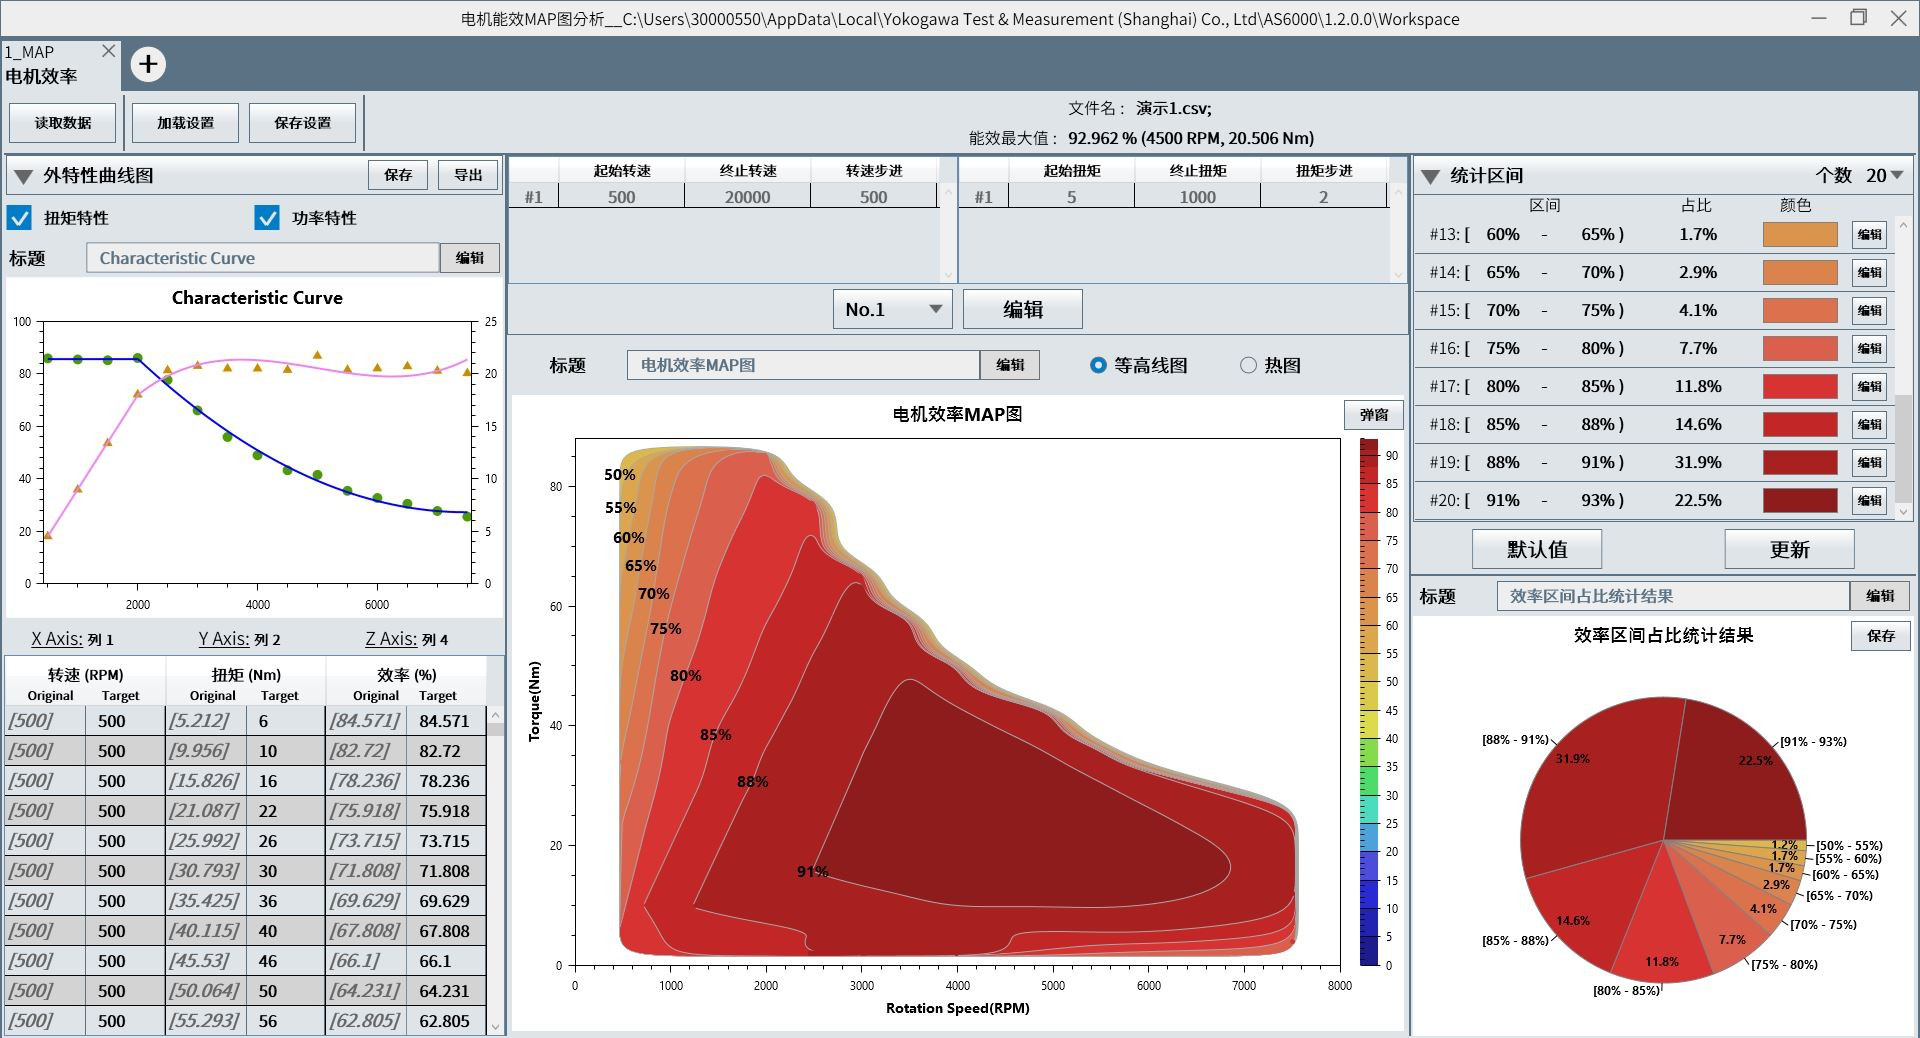This screenshot has width=1920, height=1038.
Task: Select the 等高线图 radio button
Action: (x=1098, y=365)
